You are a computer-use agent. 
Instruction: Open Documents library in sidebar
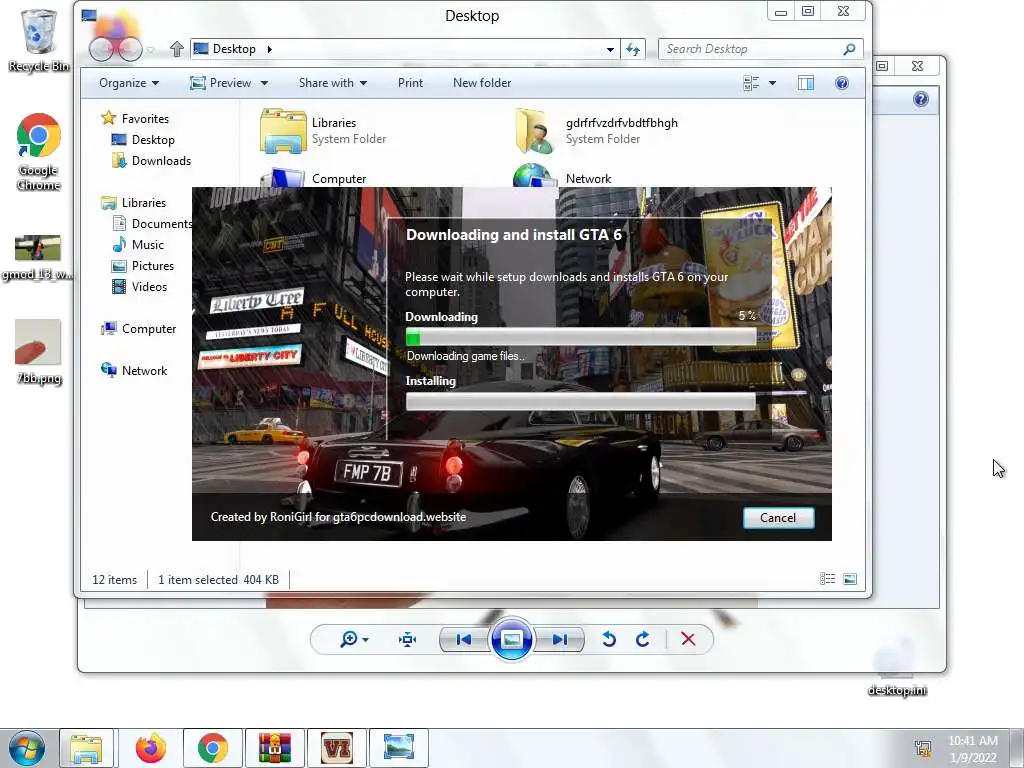[153, 223]
